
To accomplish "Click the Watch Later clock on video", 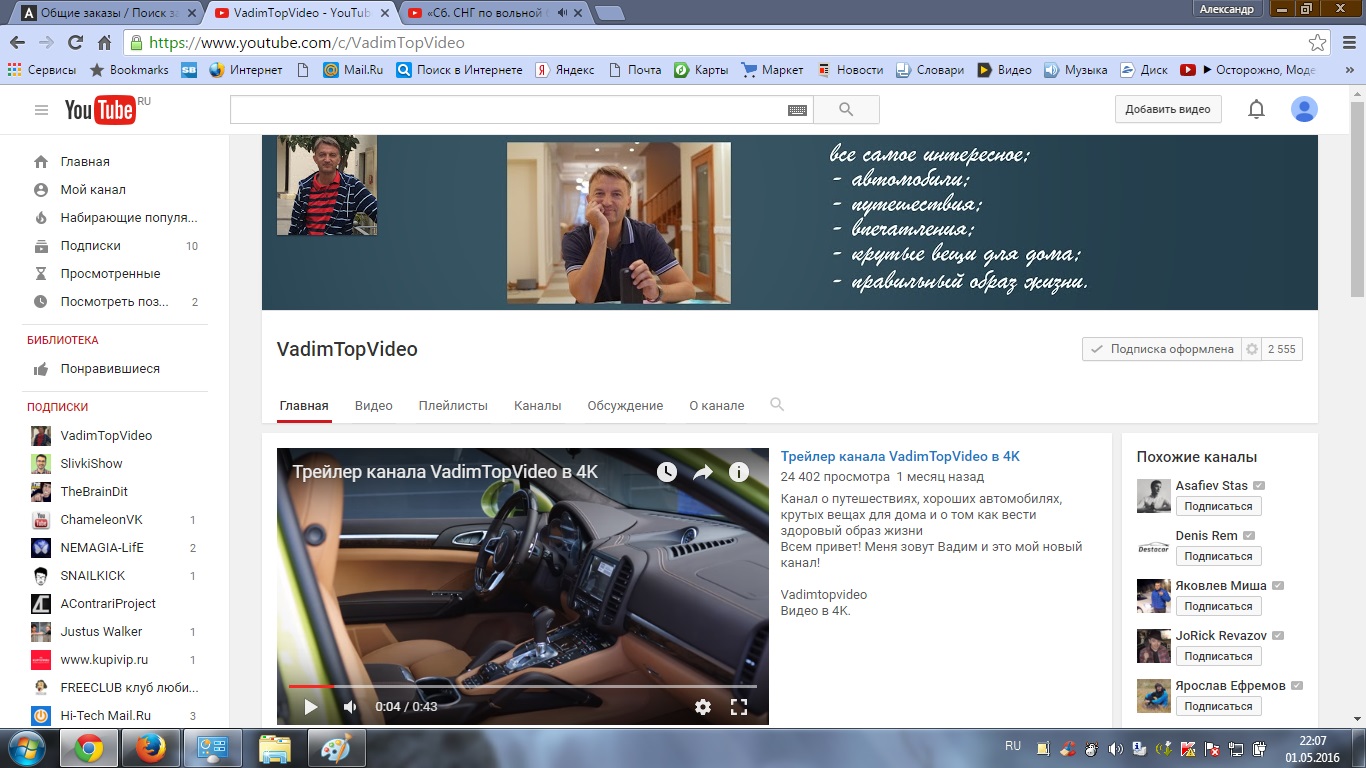I will point(667,472).
